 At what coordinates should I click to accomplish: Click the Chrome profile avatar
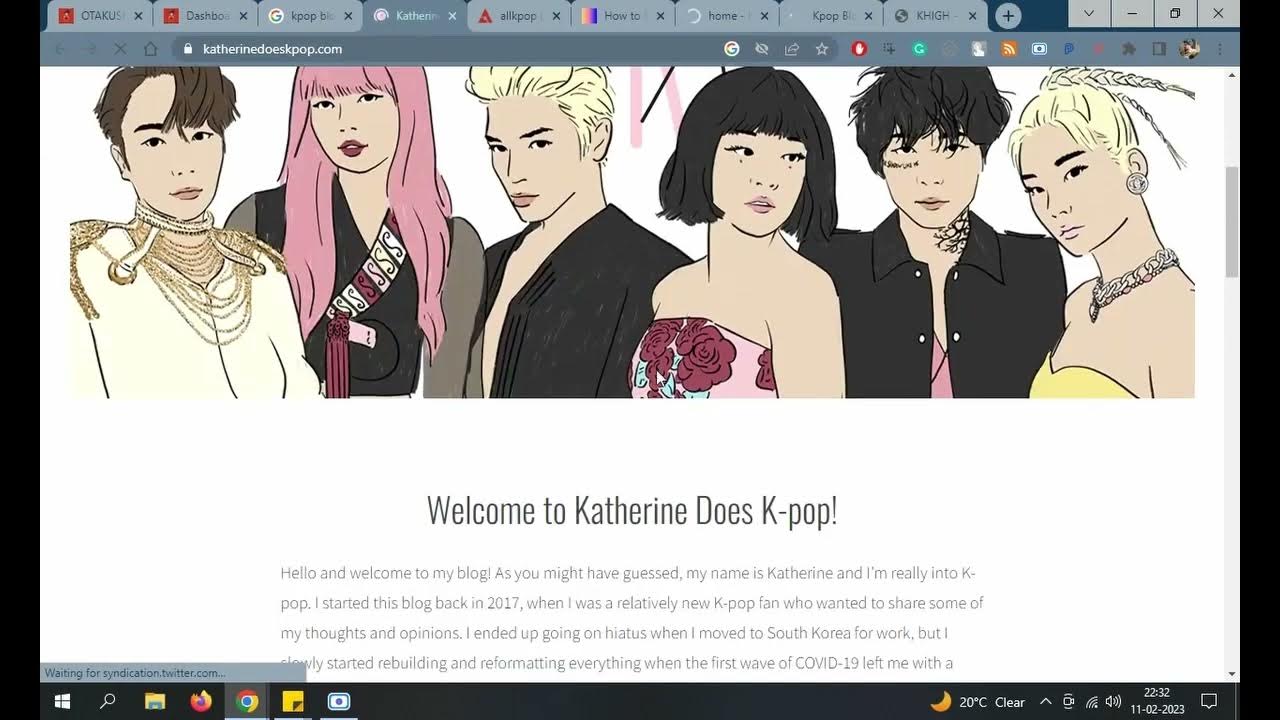pos(1188,48)
